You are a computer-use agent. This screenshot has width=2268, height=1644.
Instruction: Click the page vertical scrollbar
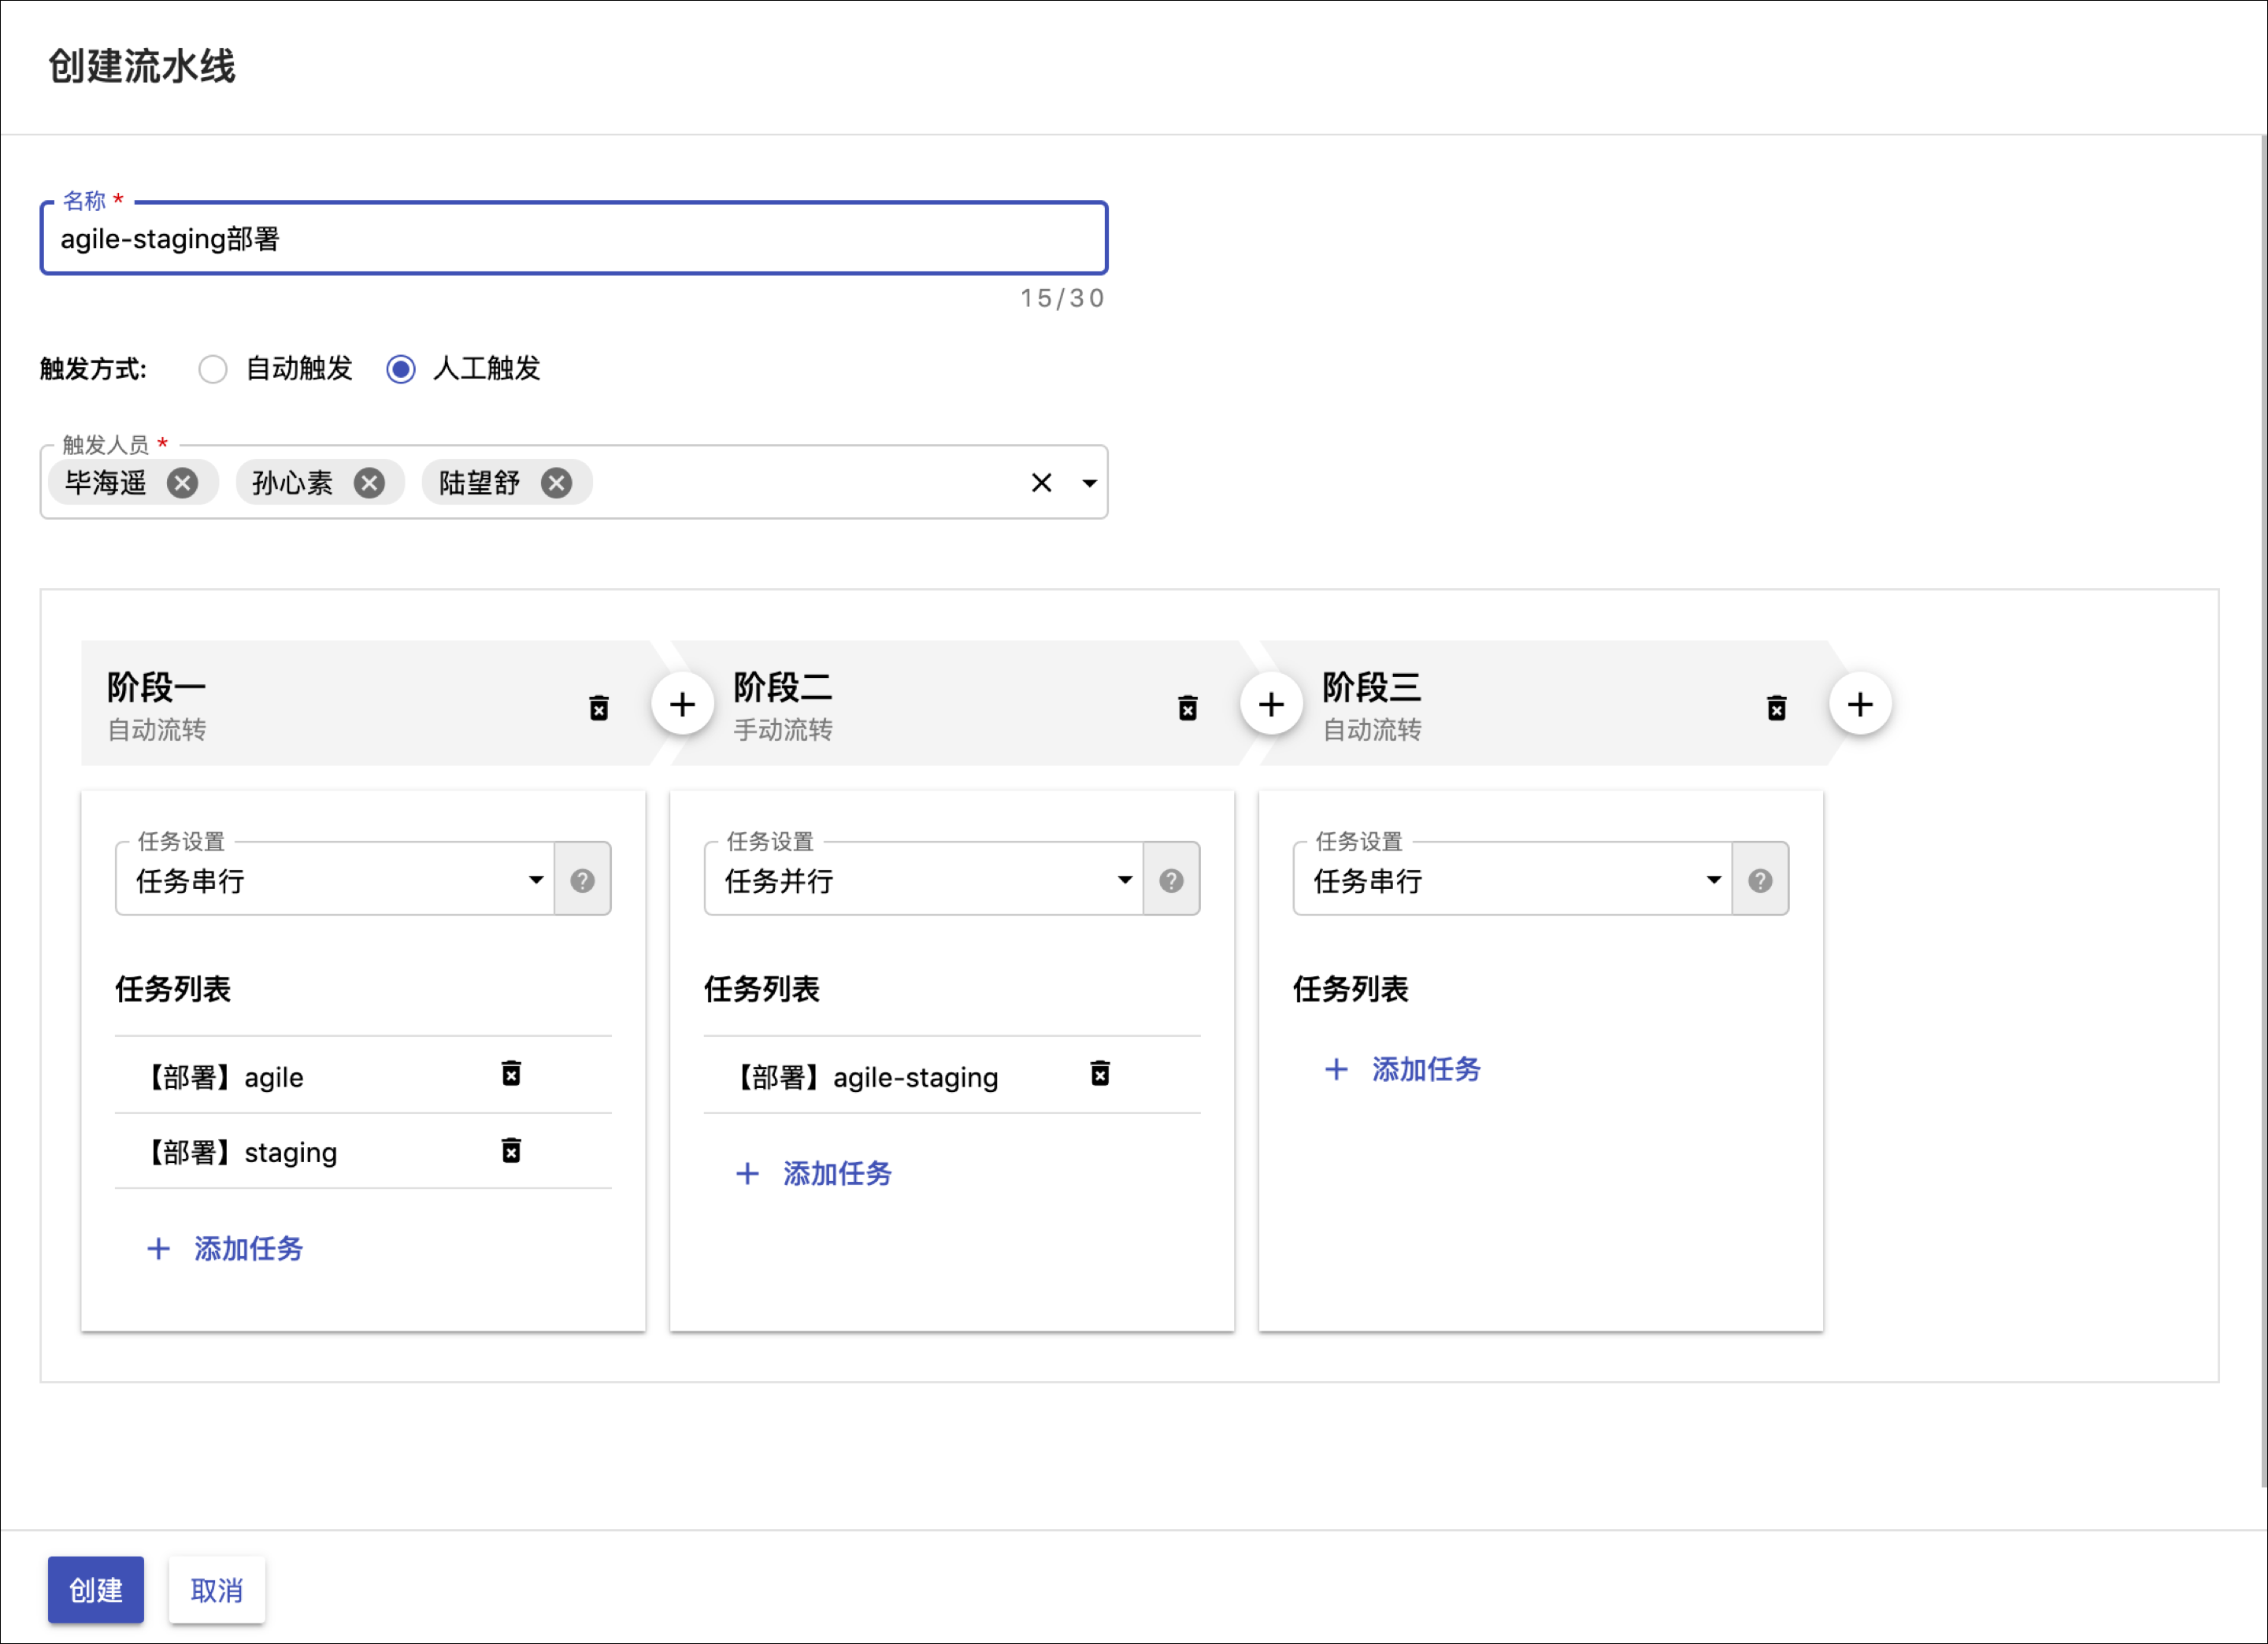coord(2263,812)
